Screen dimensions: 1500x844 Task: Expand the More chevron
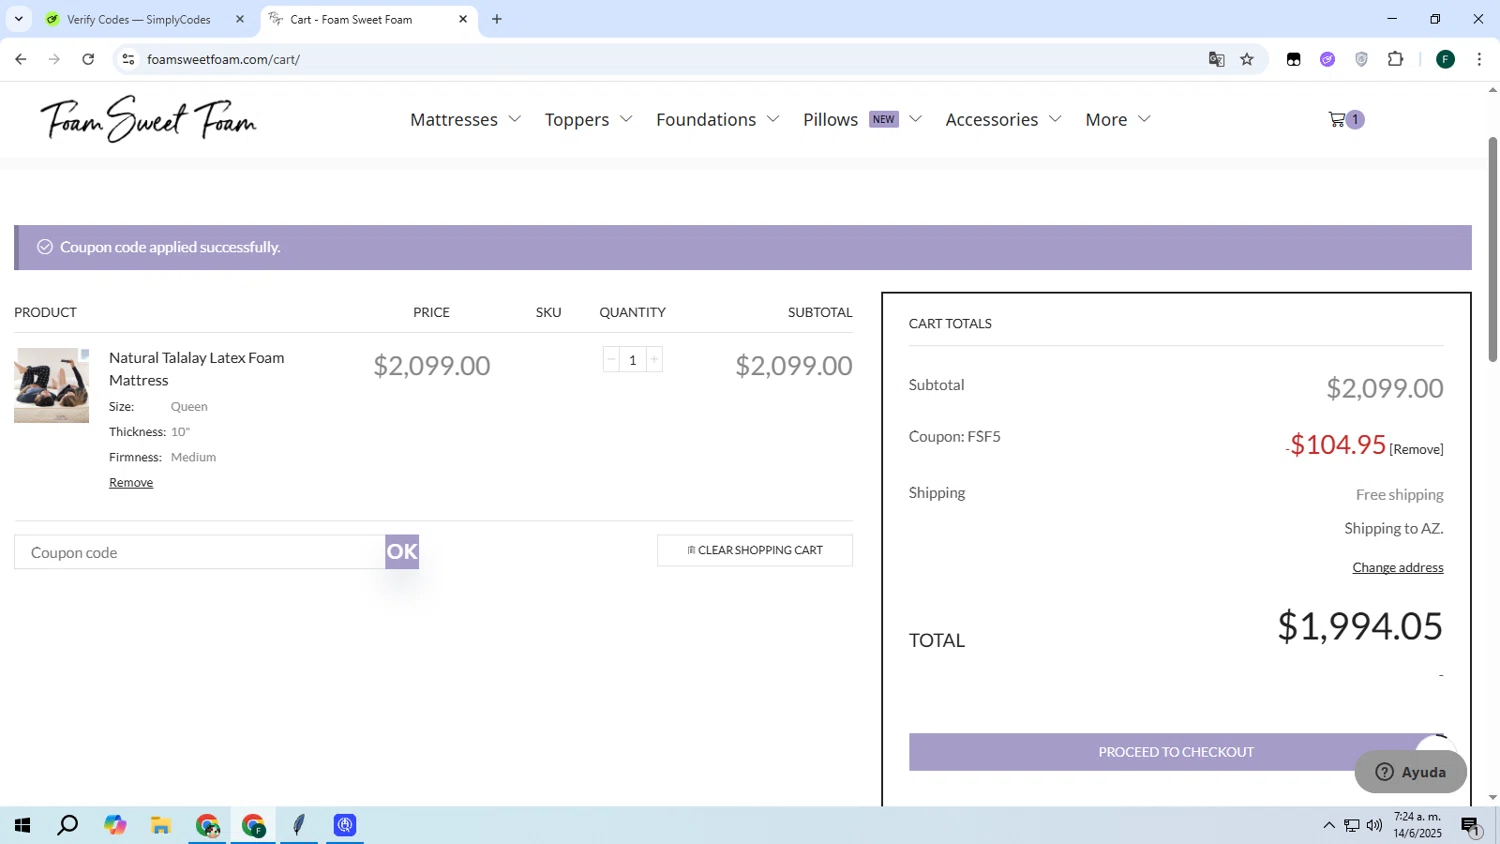coord(1144,119)
